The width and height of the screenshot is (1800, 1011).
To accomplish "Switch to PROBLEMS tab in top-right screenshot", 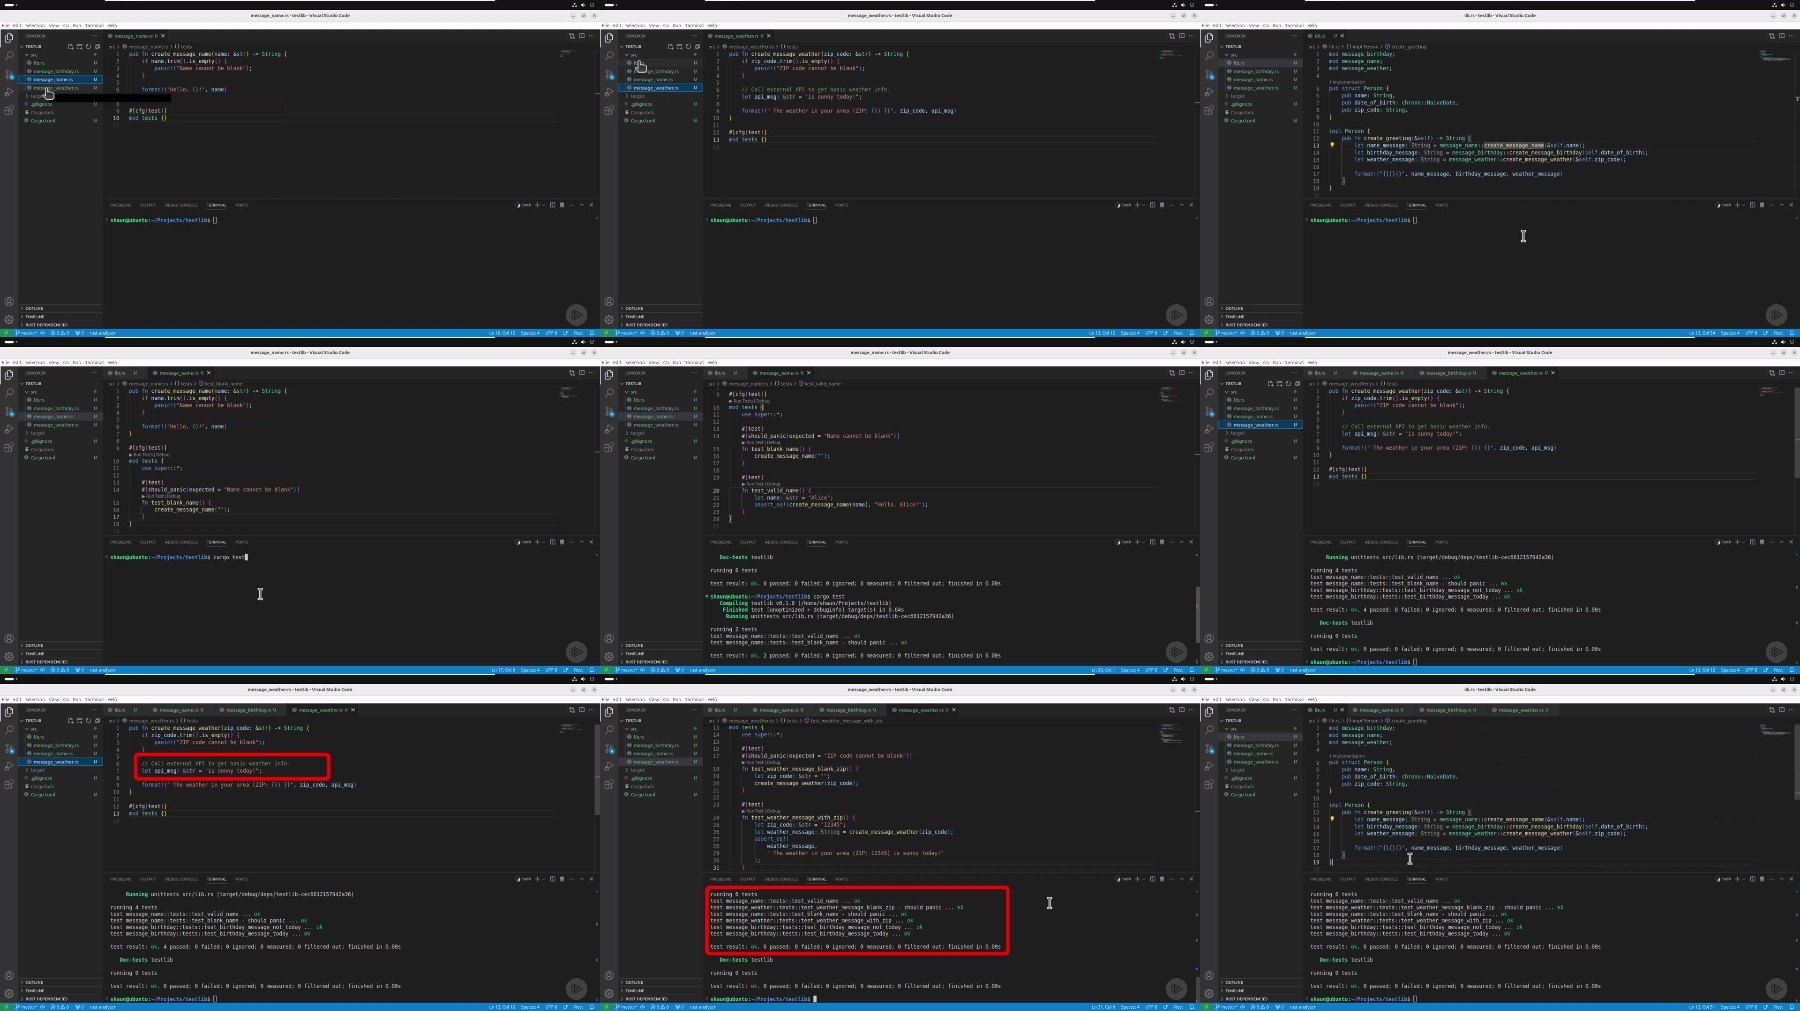I will click(x=1320, y=205).
